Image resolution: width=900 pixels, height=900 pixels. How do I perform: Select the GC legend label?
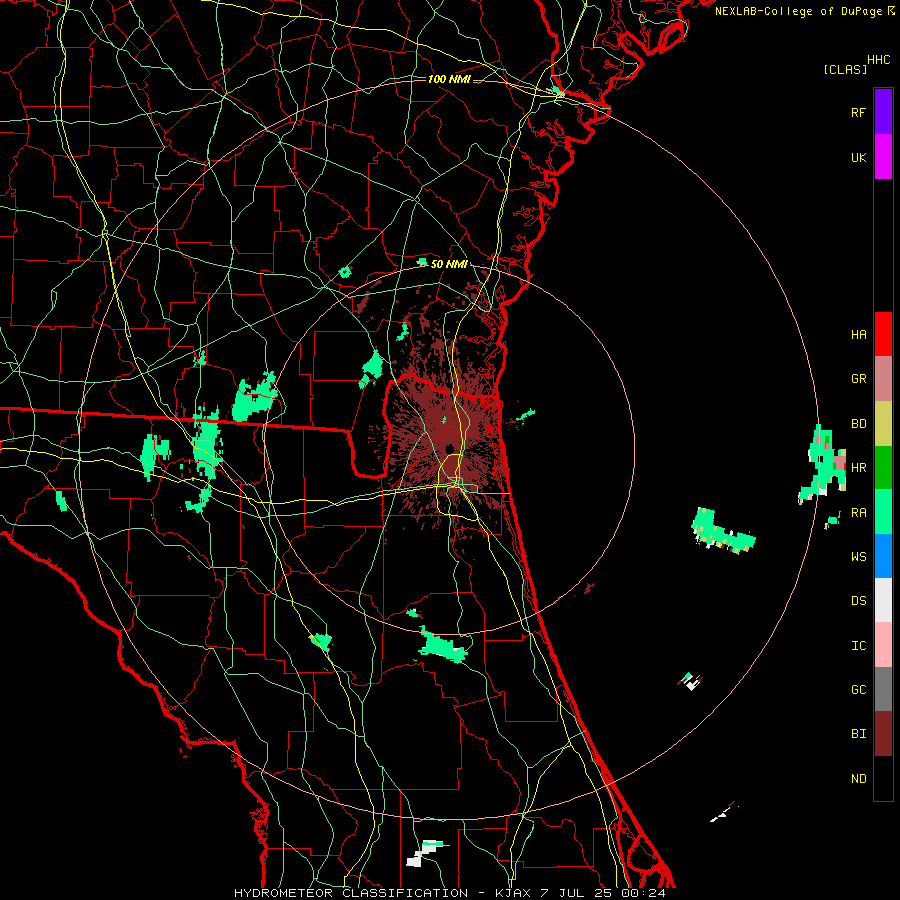858,690
